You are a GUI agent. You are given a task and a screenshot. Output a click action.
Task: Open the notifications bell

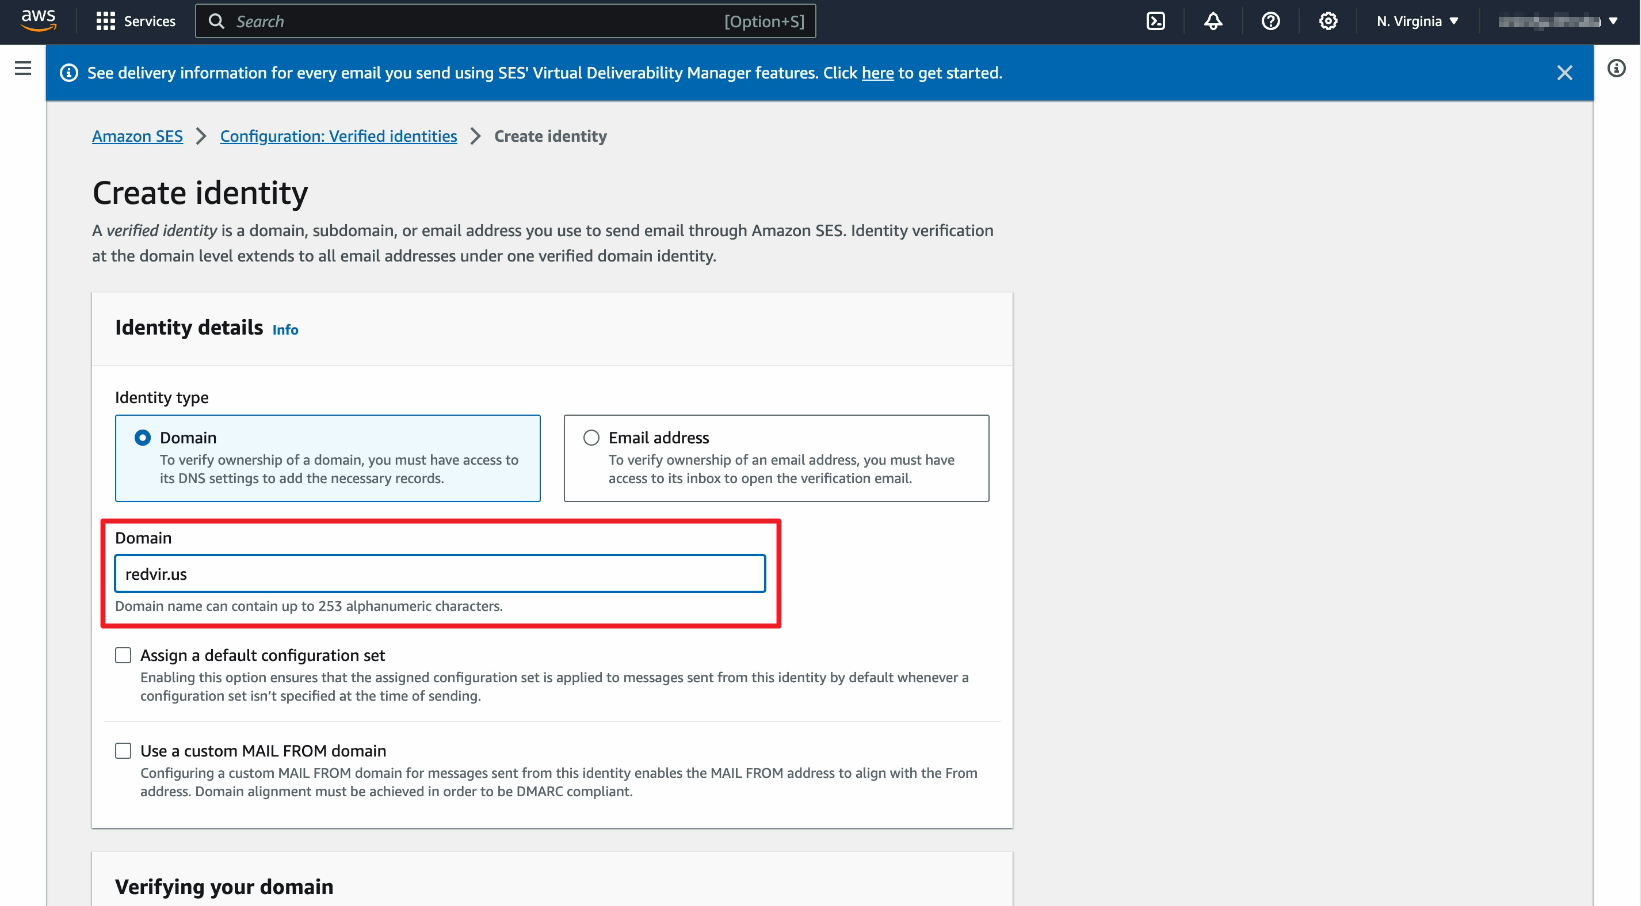(1213, 21)
